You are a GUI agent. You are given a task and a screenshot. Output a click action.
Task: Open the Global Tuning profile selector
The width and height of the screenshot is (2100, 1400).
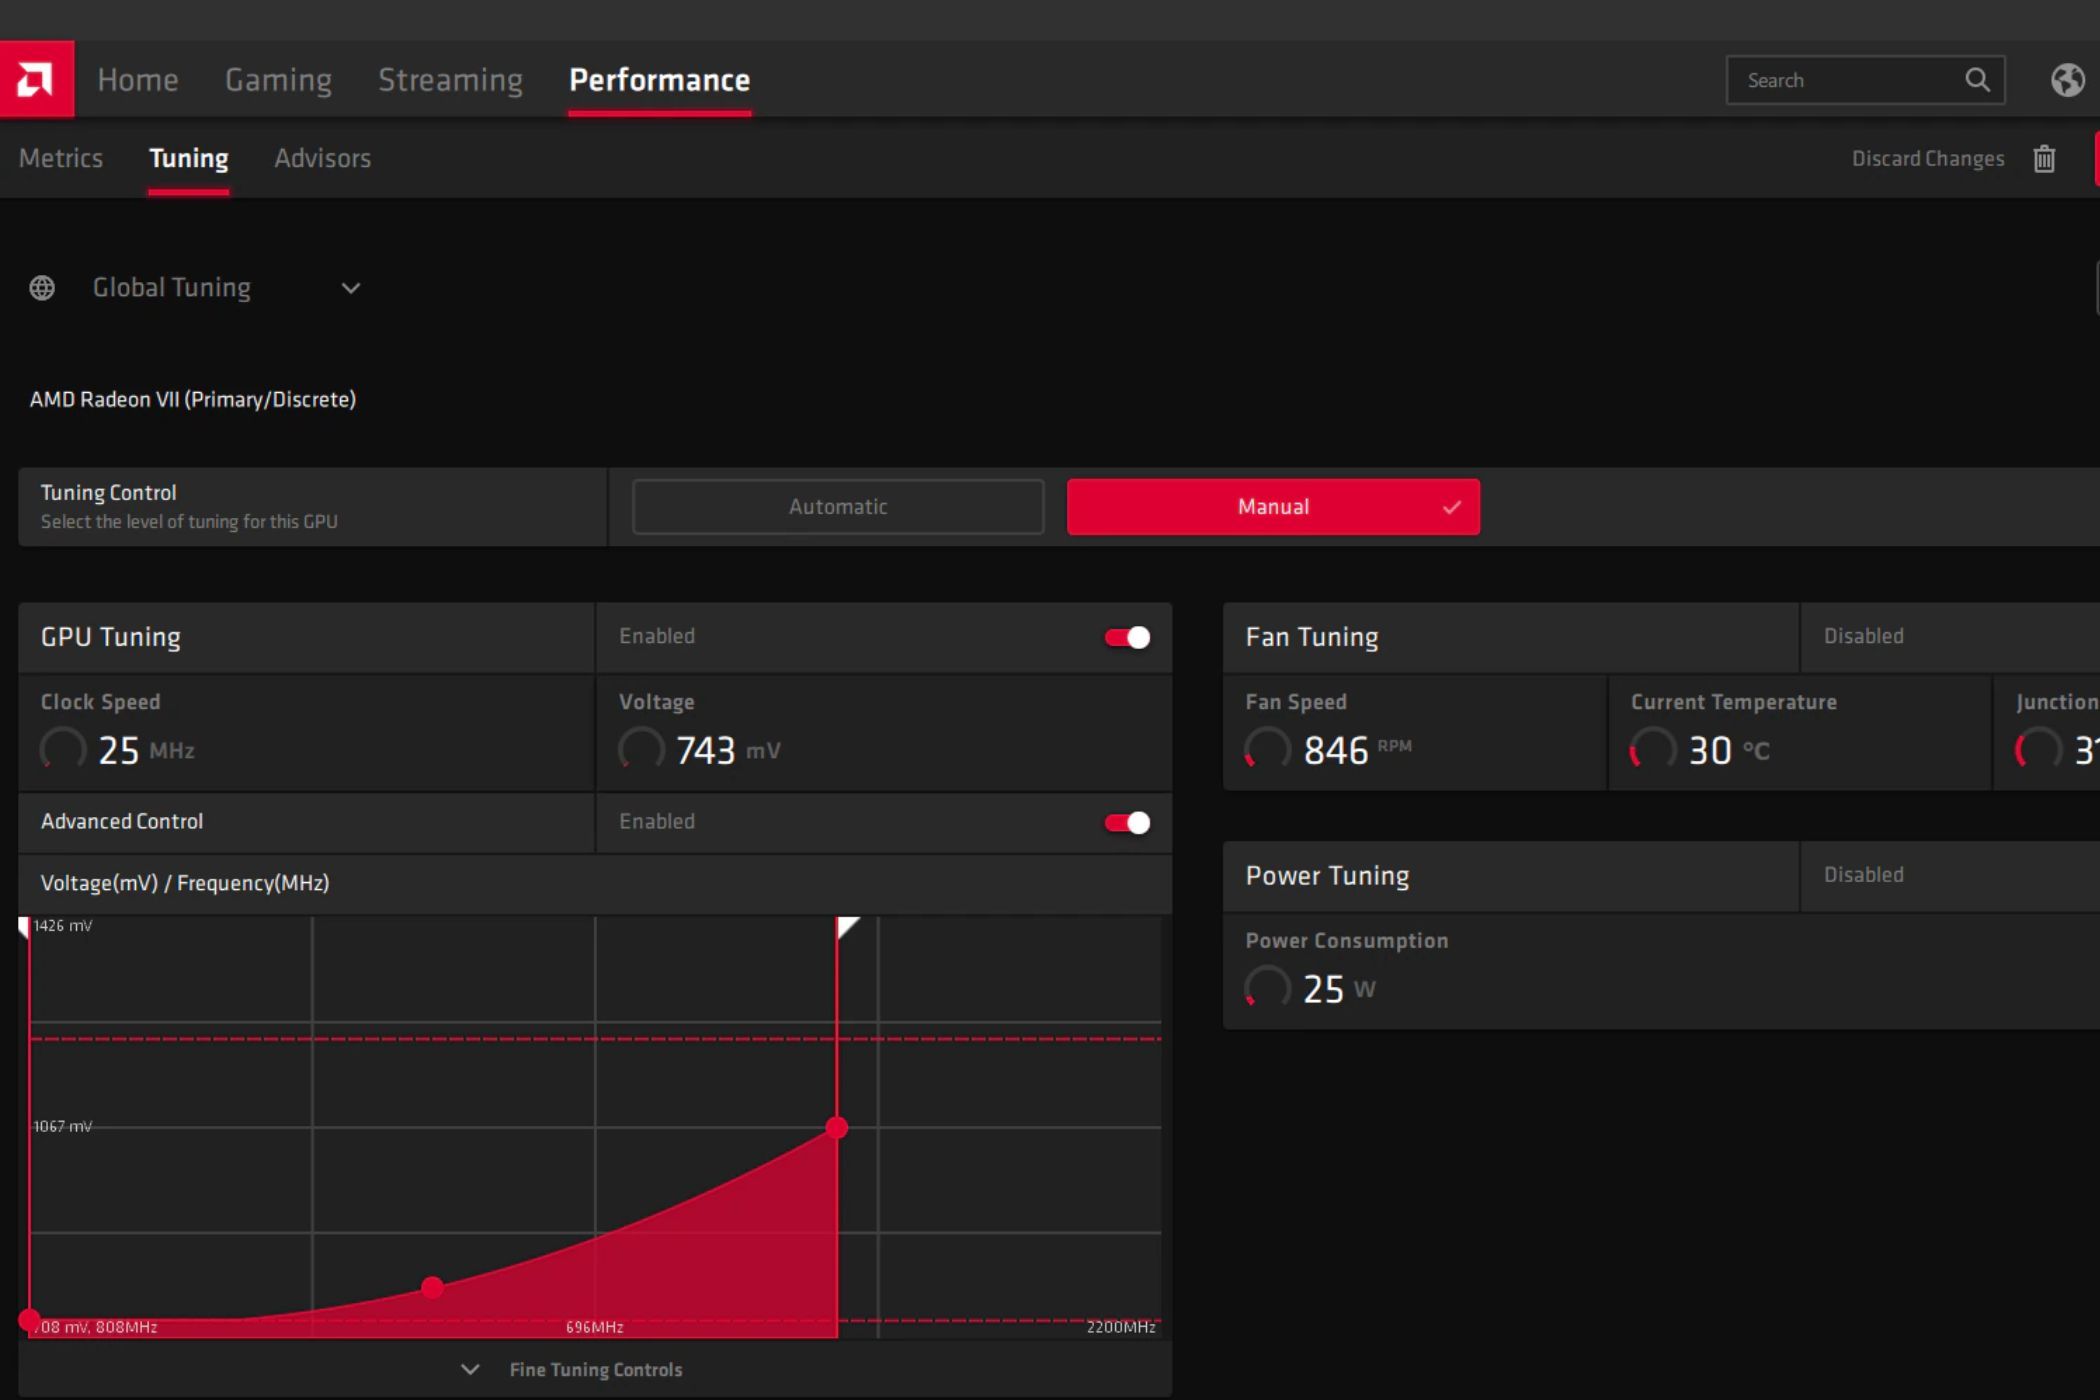pyautogui.click(x=172, y=288)
